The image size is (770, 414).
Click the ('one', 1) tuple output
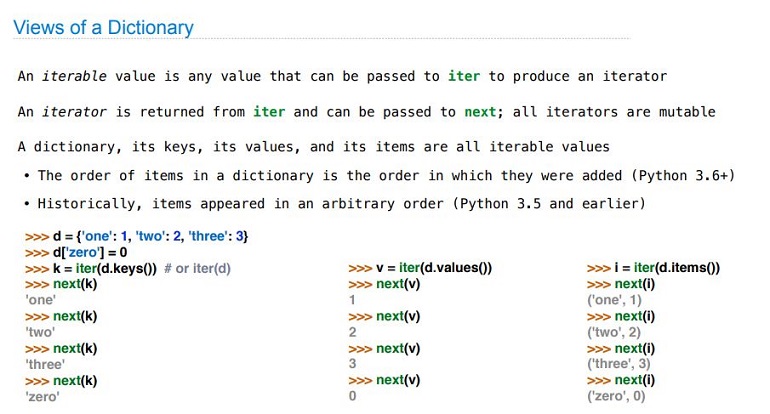point(614,300)
